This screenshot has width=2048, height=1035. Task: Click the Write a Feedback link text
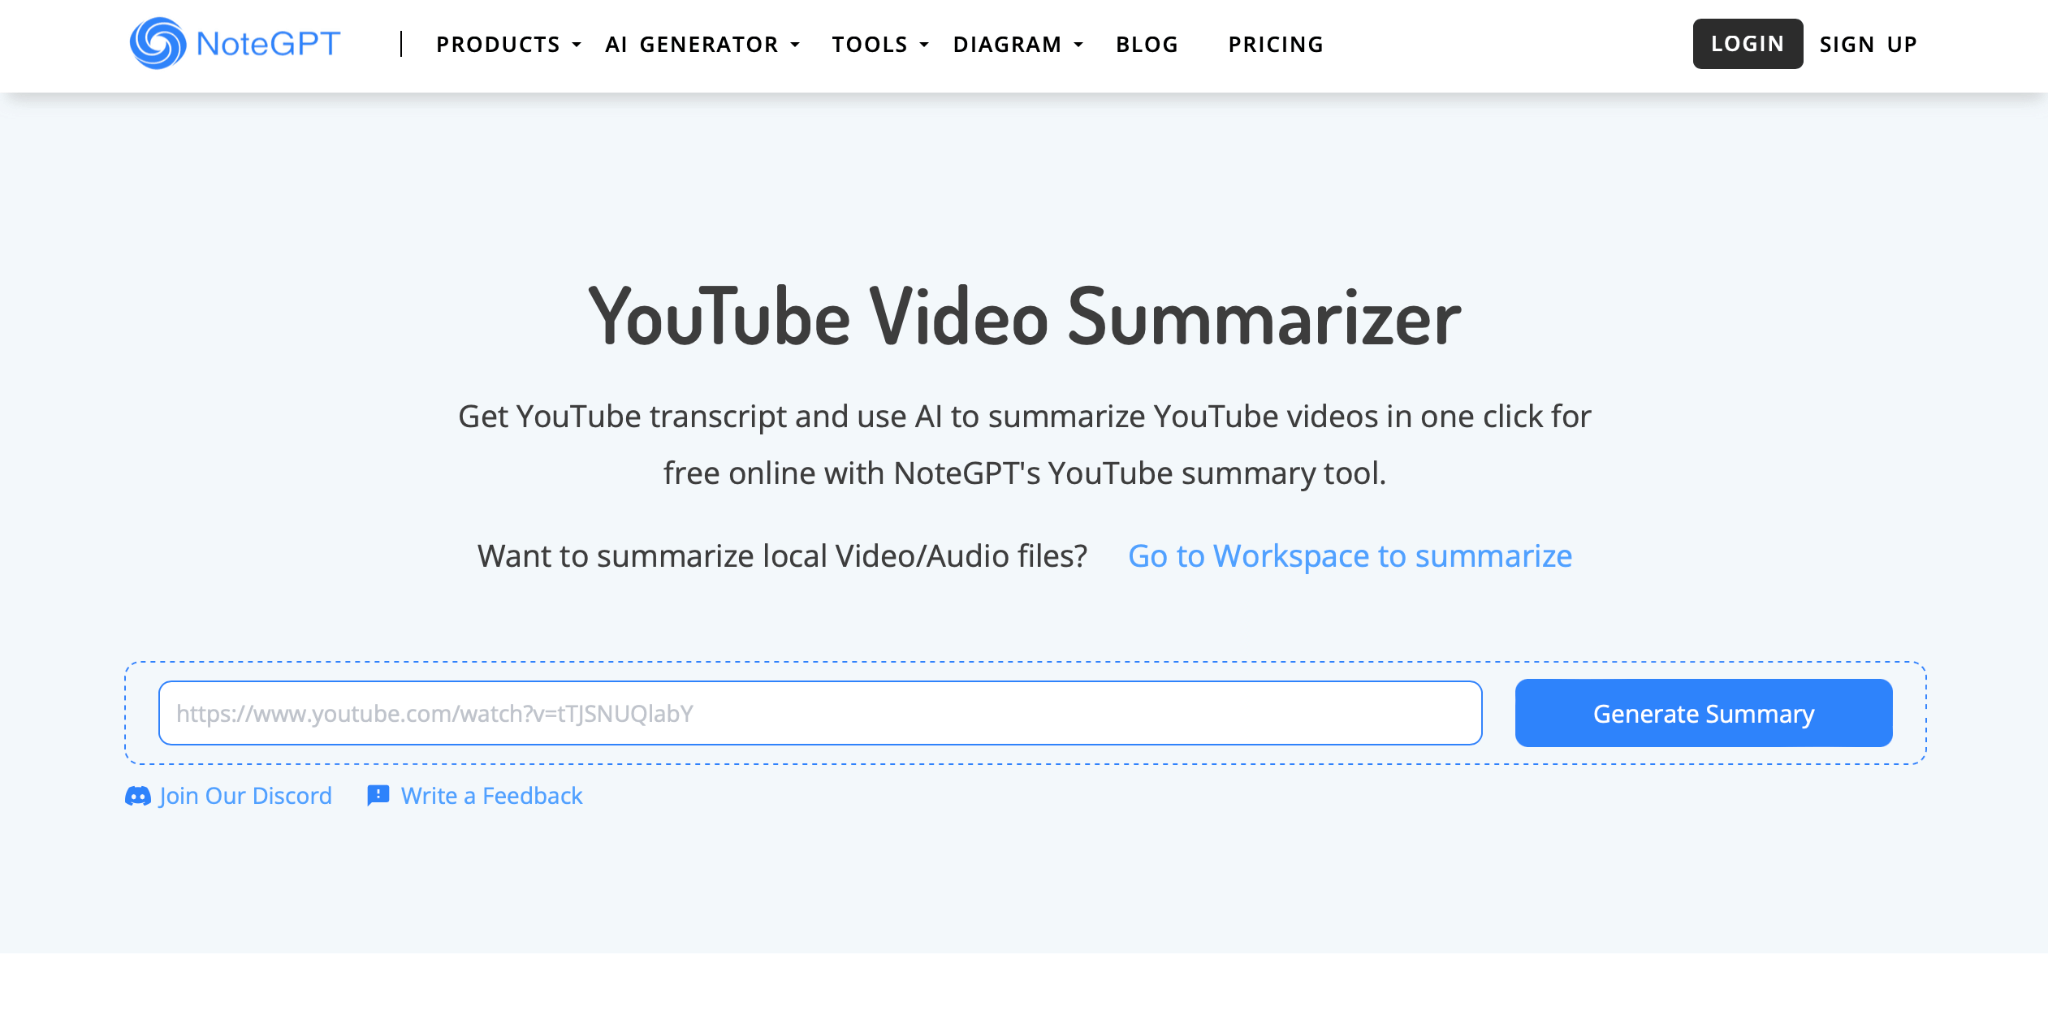click(x=492, y=796)
